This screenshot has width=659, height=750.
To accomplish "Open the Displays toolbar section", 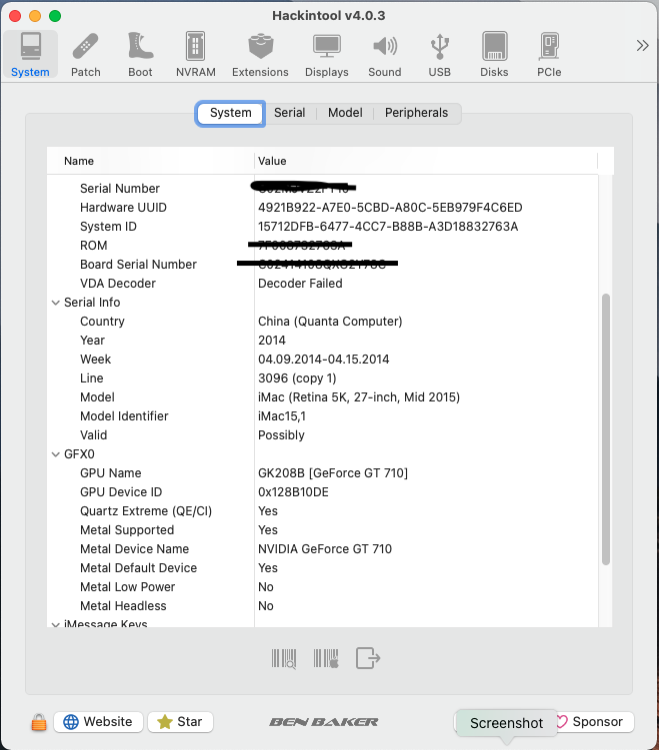I will click(x=327, y=55).
